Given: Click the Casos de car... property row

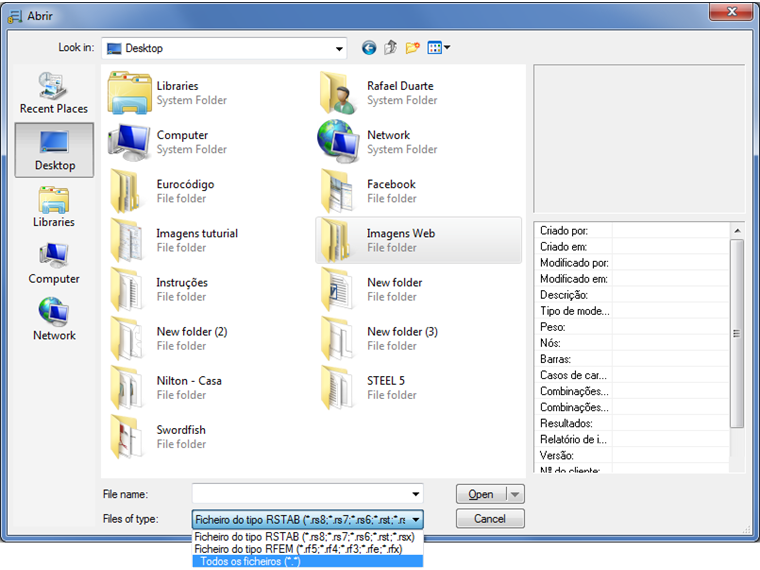Looking at the screenshot, I should (x=633, y=375).
